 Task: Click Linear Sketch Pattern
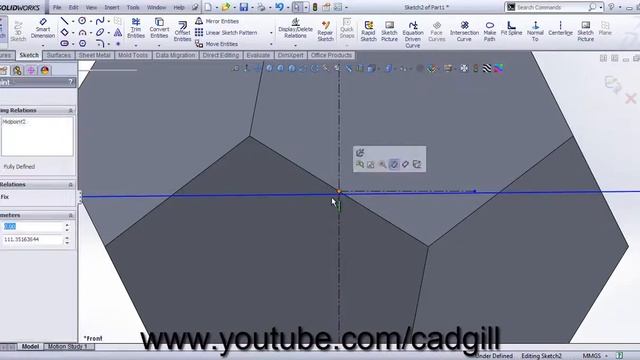226,32
